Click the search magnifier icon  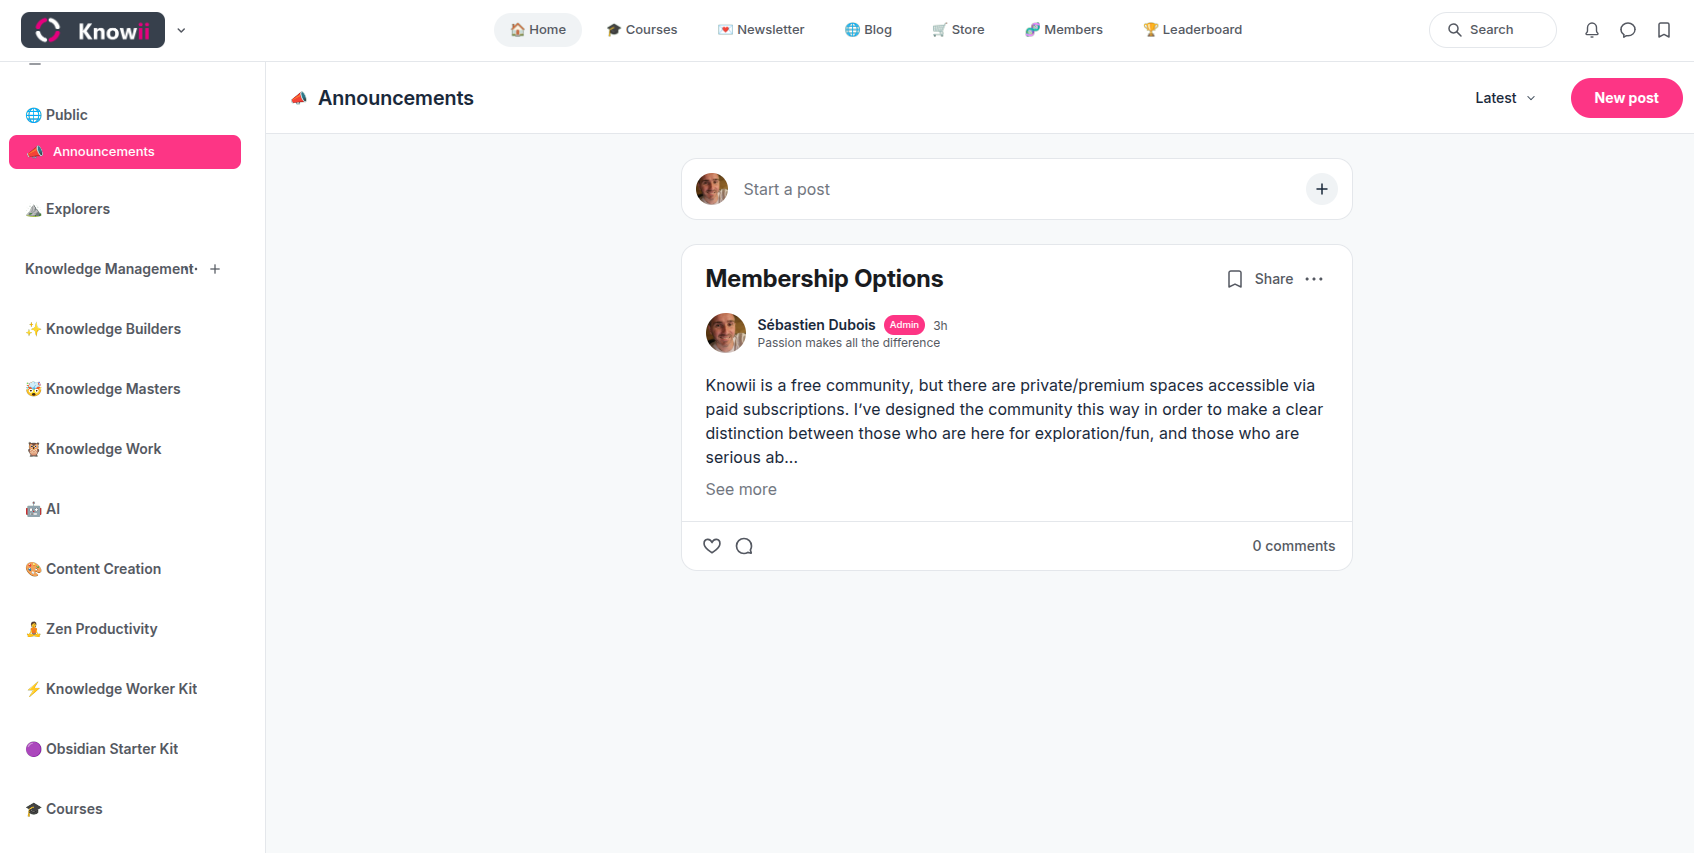1455,30
